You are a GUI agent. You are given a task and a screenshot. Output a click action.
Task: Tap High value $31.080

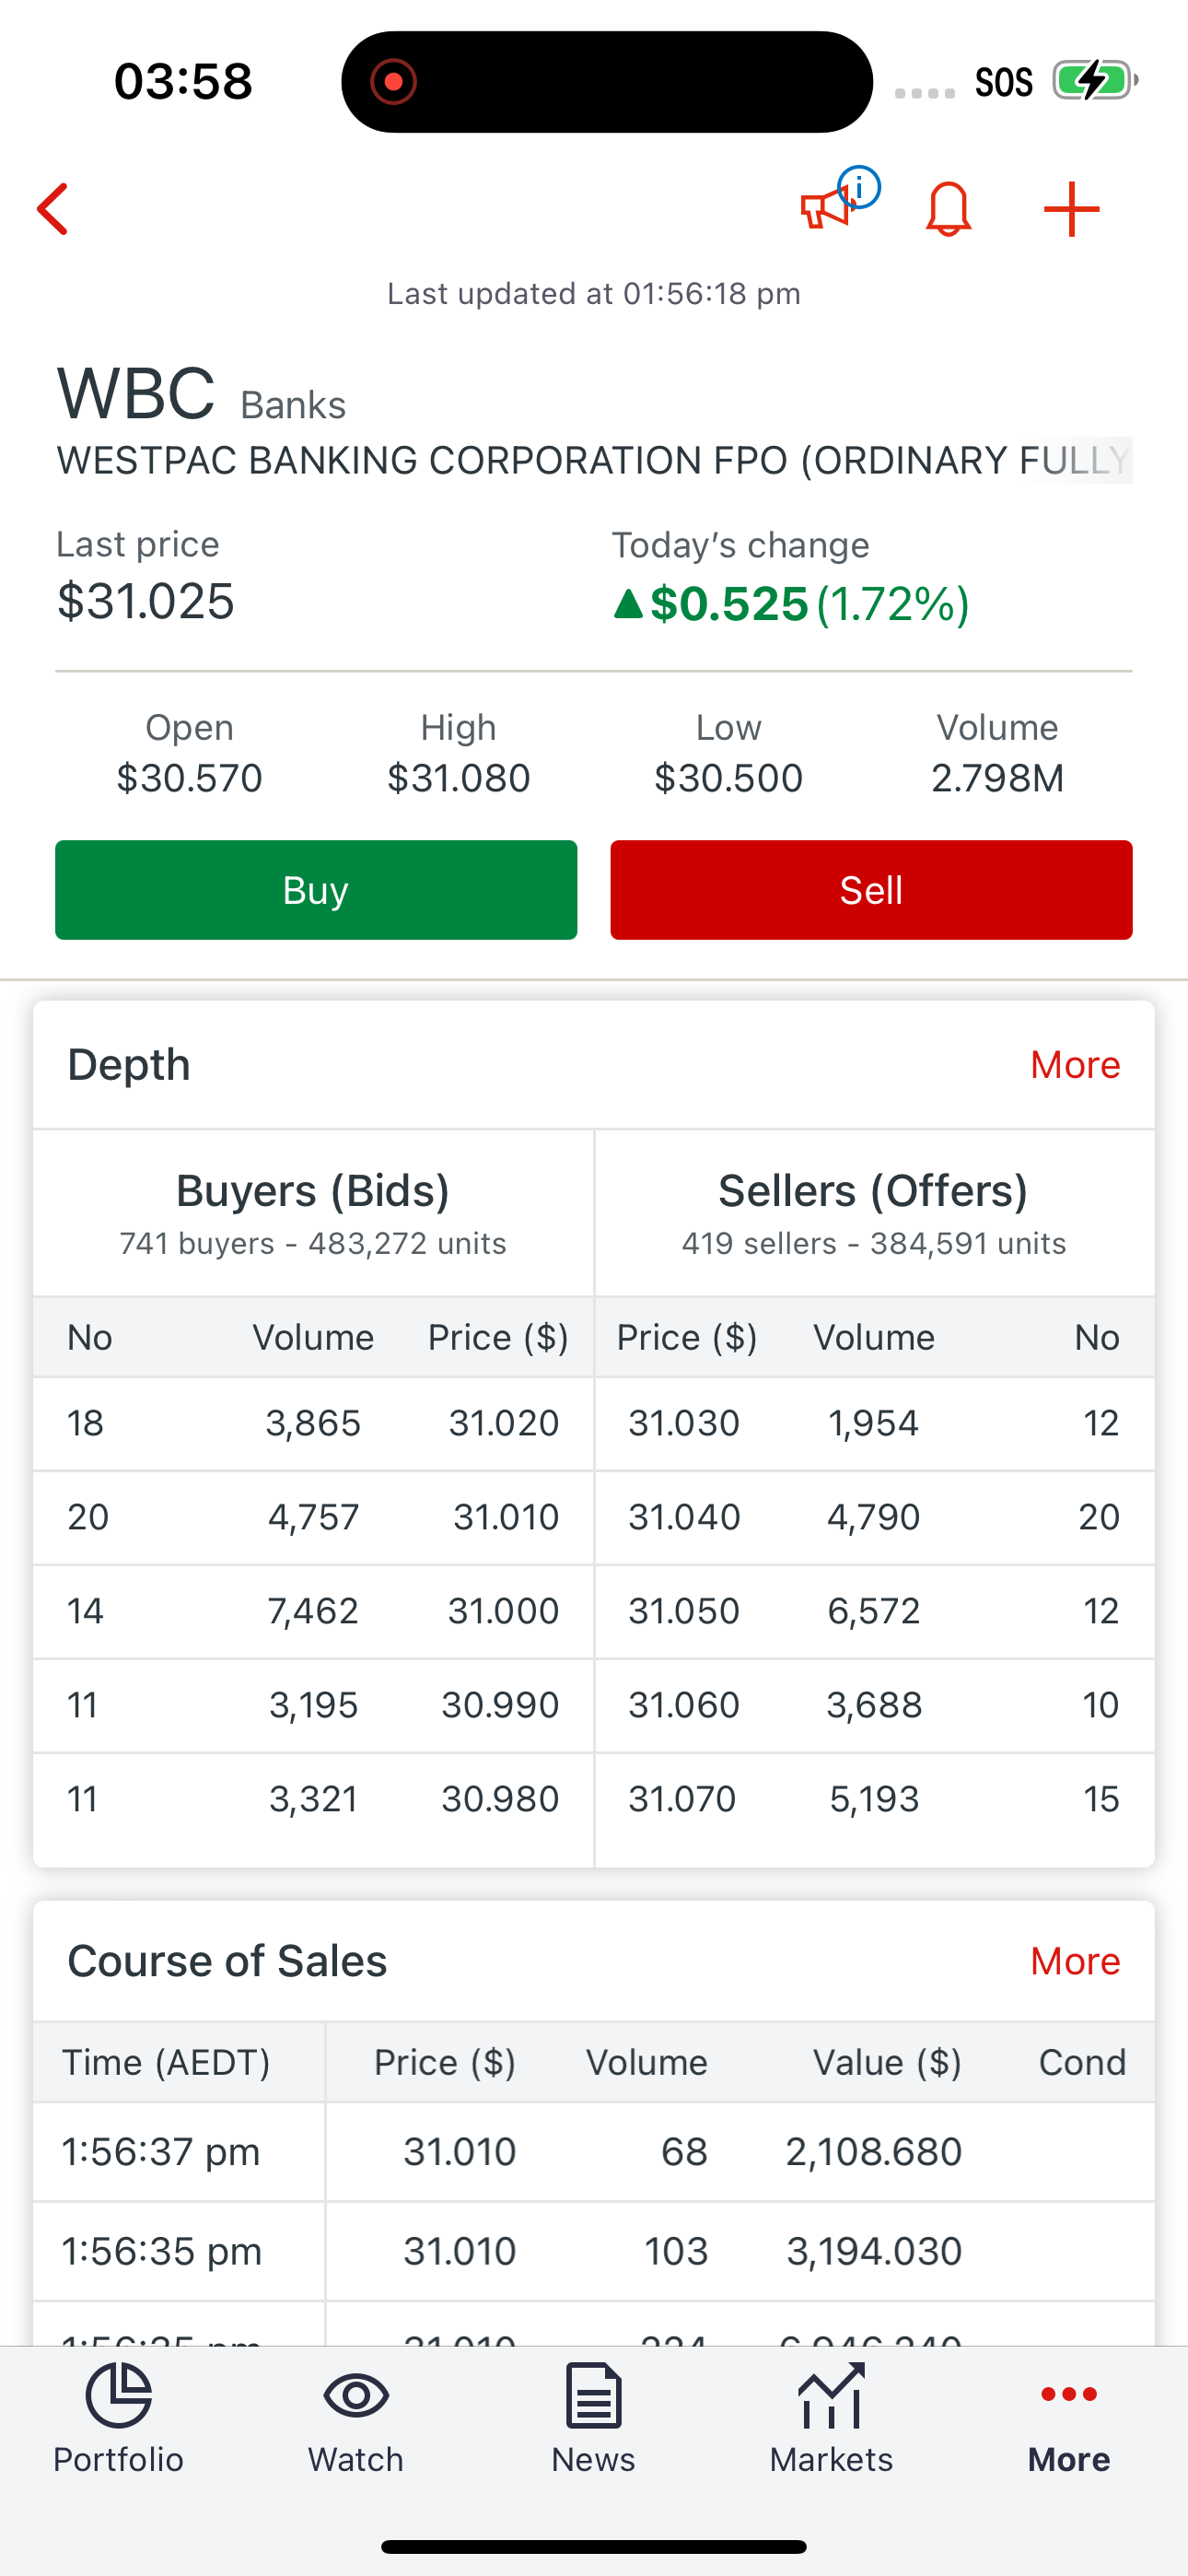[459, 778]
